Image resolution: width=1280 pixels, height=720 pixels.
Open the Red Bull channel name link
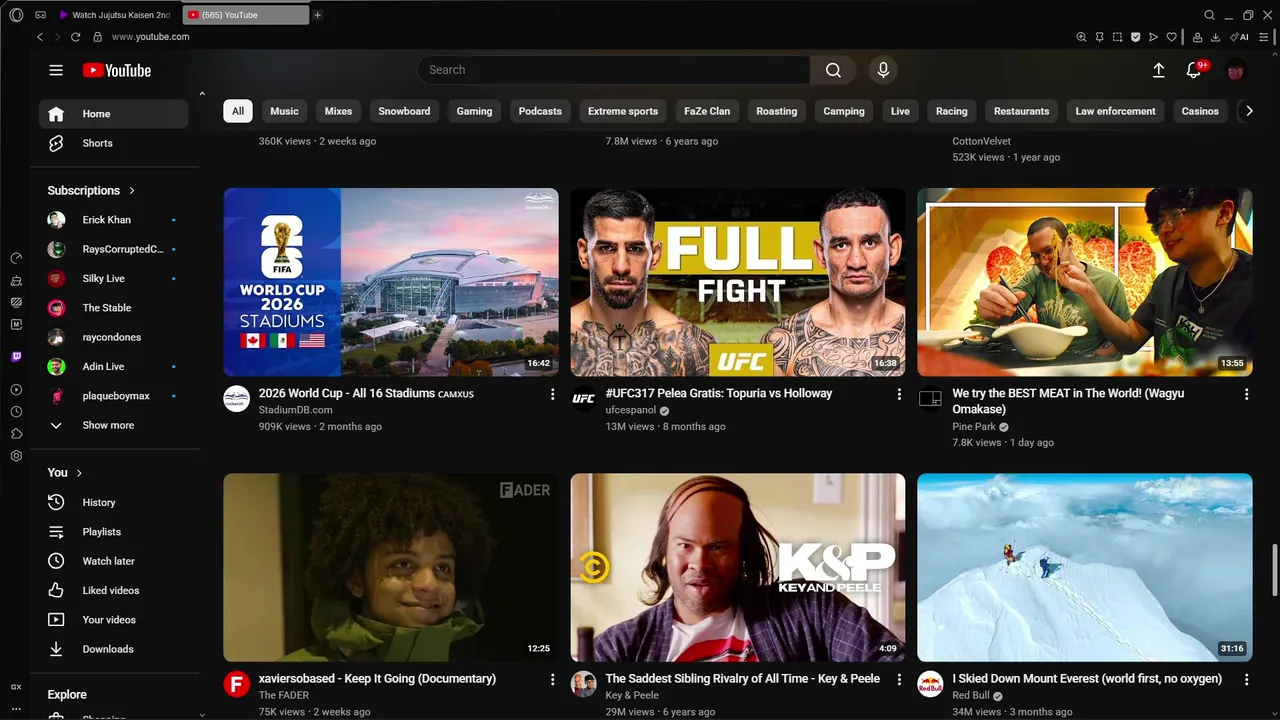(970, 695)
